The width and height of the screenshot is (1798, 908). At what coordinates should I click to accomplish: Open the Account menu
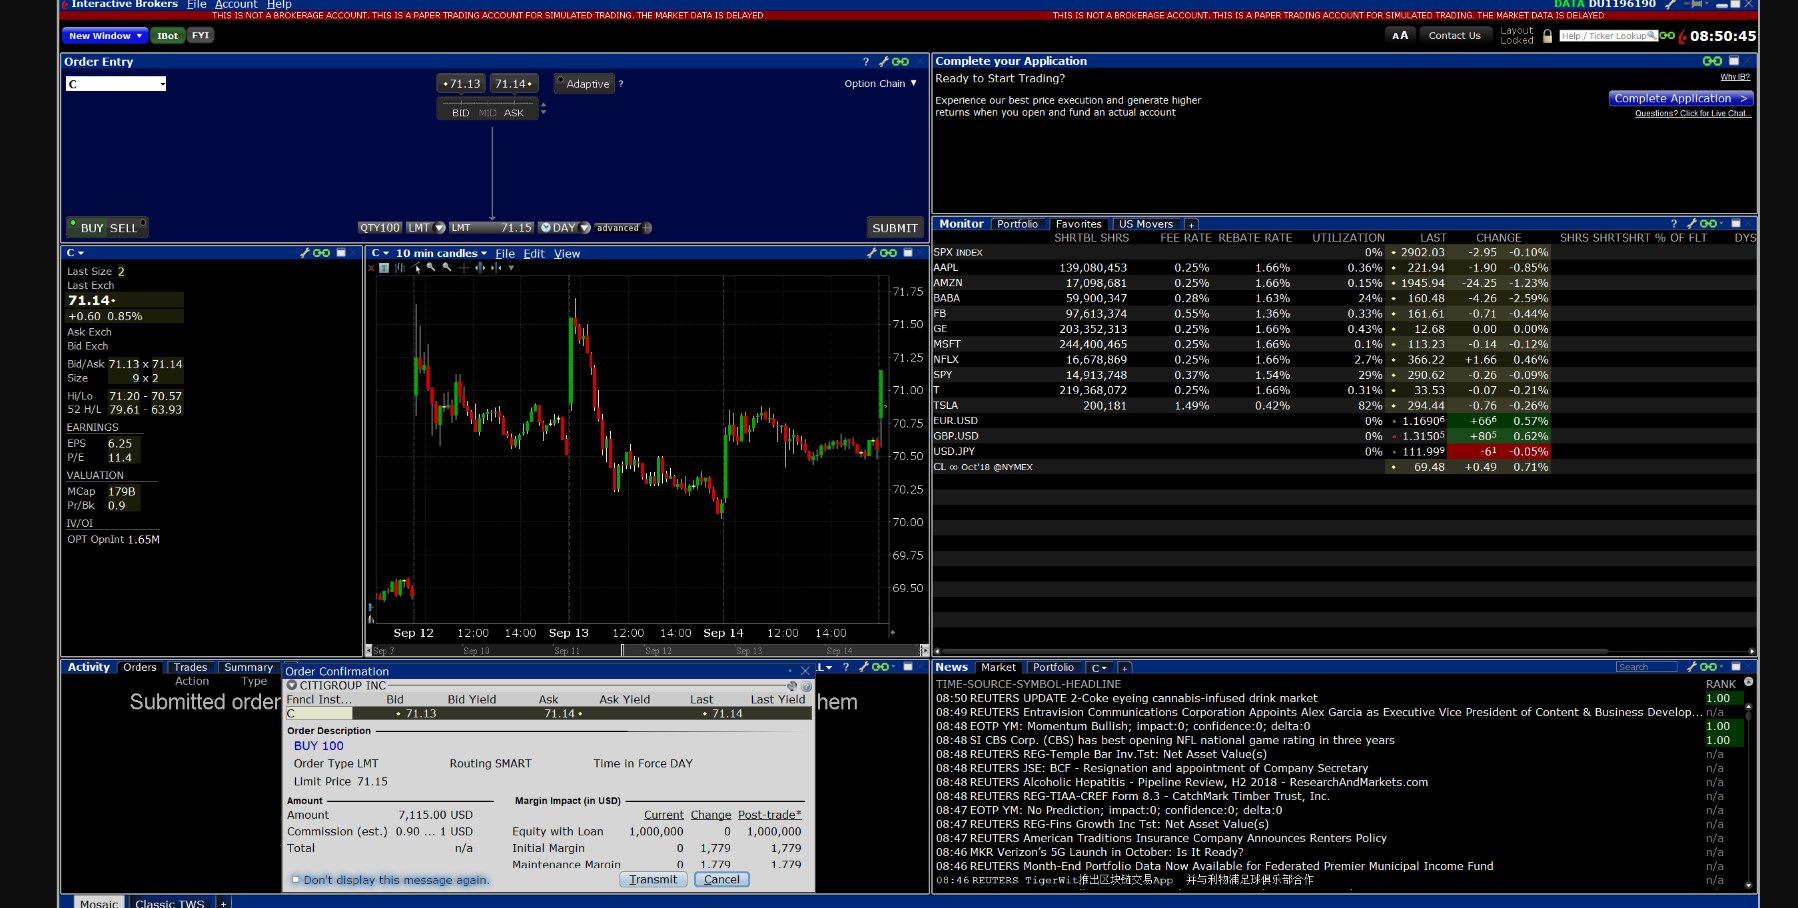(x=236, y=5)
